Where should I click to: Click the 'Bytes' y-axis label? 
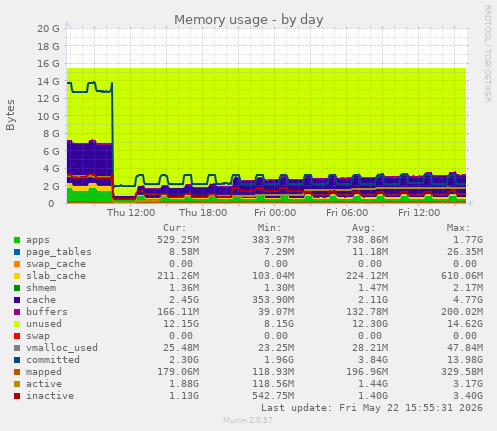pos(10,115)
